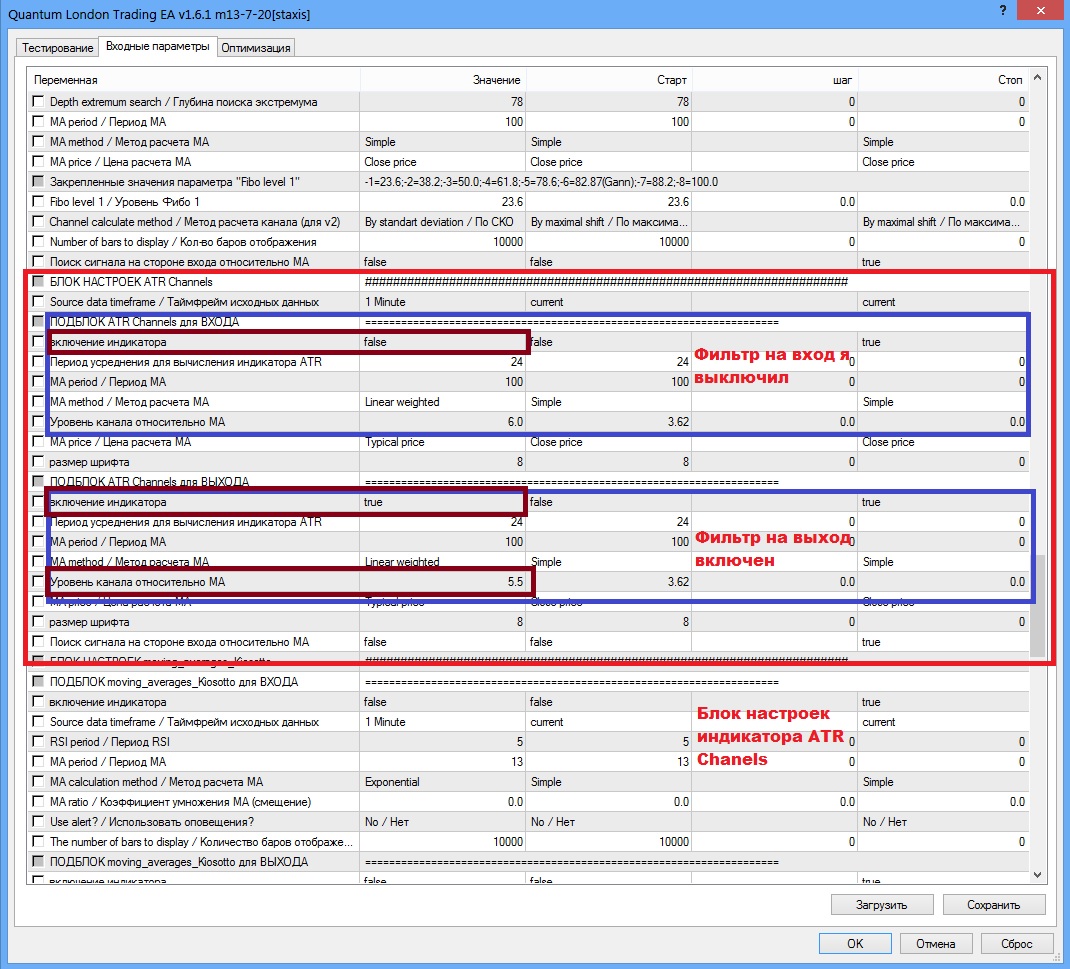Tick Use alert checkbox
The height and width of the screenshot is (969, 1070).
point(38,822)
